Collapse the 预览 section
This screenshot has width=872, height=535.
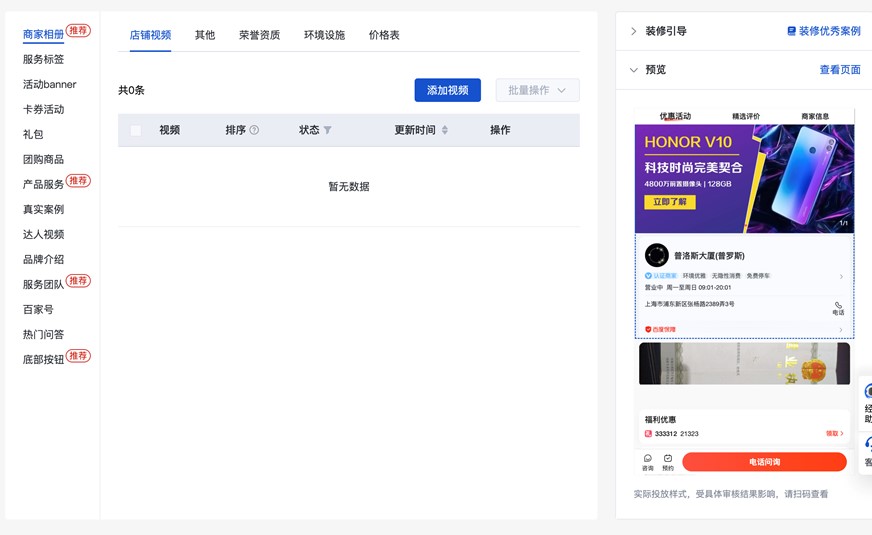634,70
